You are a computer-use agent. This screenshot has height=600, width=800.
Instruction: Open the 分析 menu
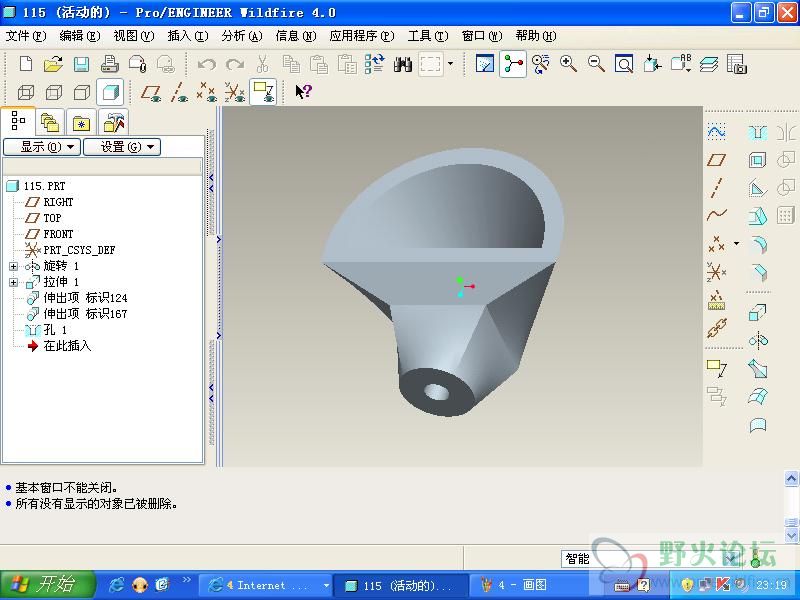pos(241,36)
